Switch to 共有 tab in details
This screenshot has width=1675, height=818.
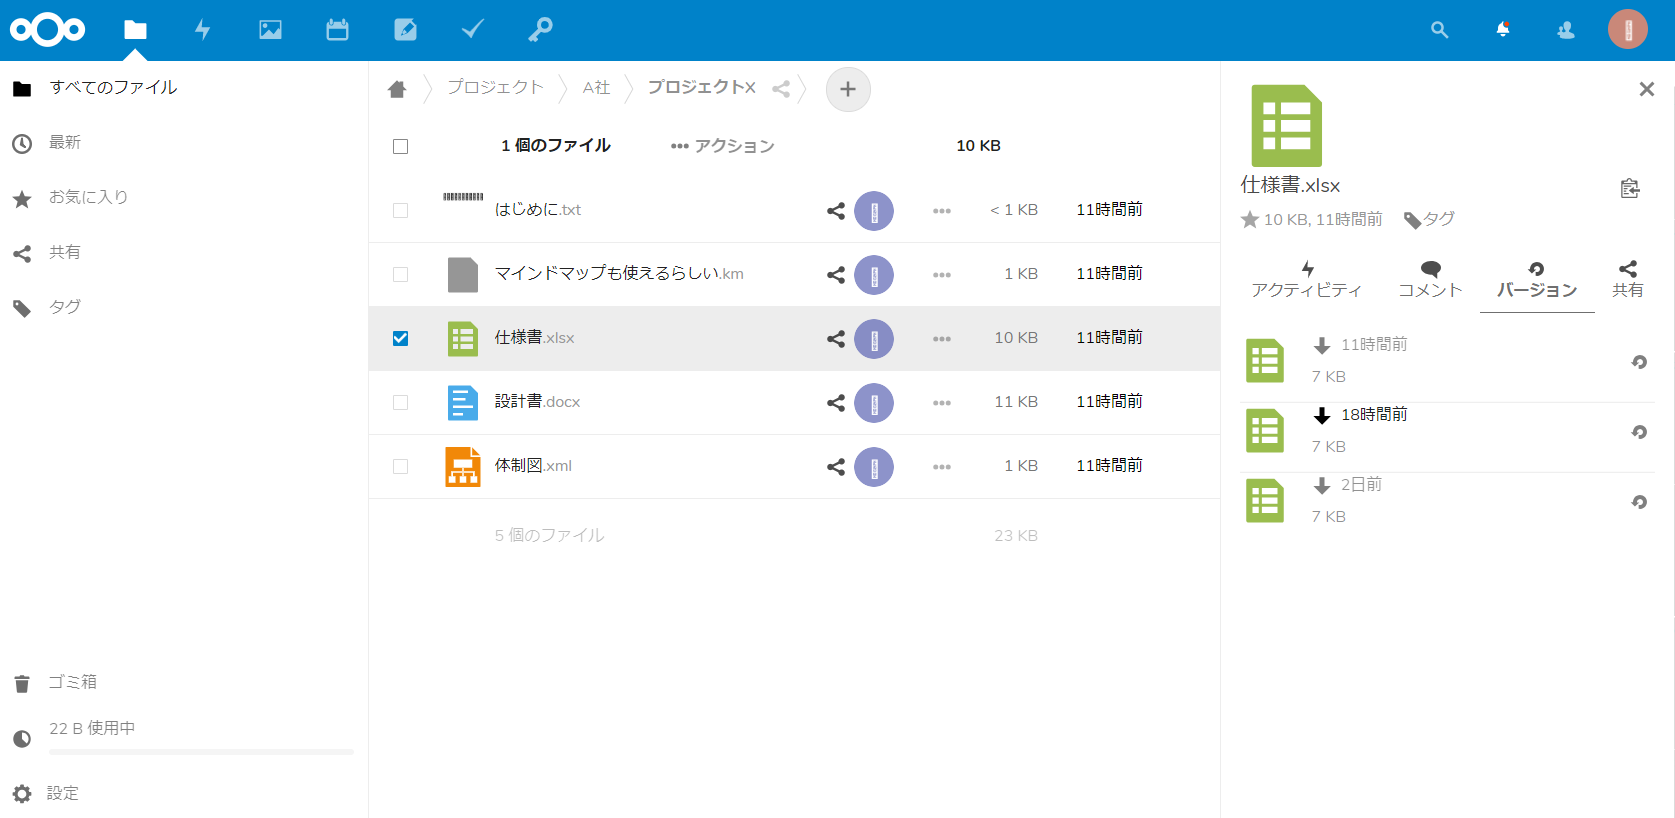(x=1628, y=280)
